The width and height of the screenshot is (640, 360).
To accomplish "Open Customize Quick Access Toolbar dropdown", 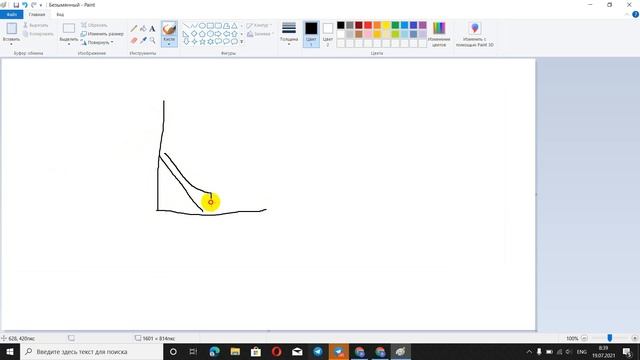I will coord(41,5).
